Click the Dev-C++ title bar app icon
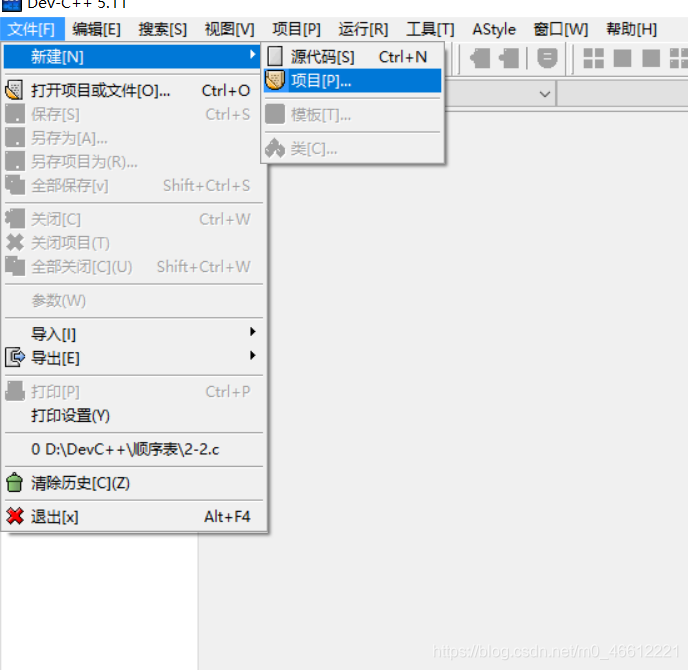Viewport: 688px width, 670px height. pyautogui.click(x=11, y=5)
